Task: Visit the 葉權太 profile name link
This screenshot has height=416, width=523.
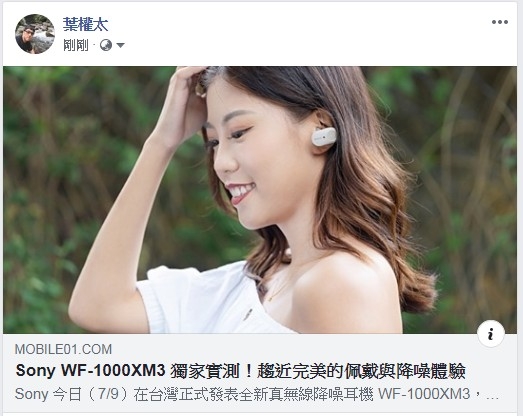Action: [x=85, y=24]
